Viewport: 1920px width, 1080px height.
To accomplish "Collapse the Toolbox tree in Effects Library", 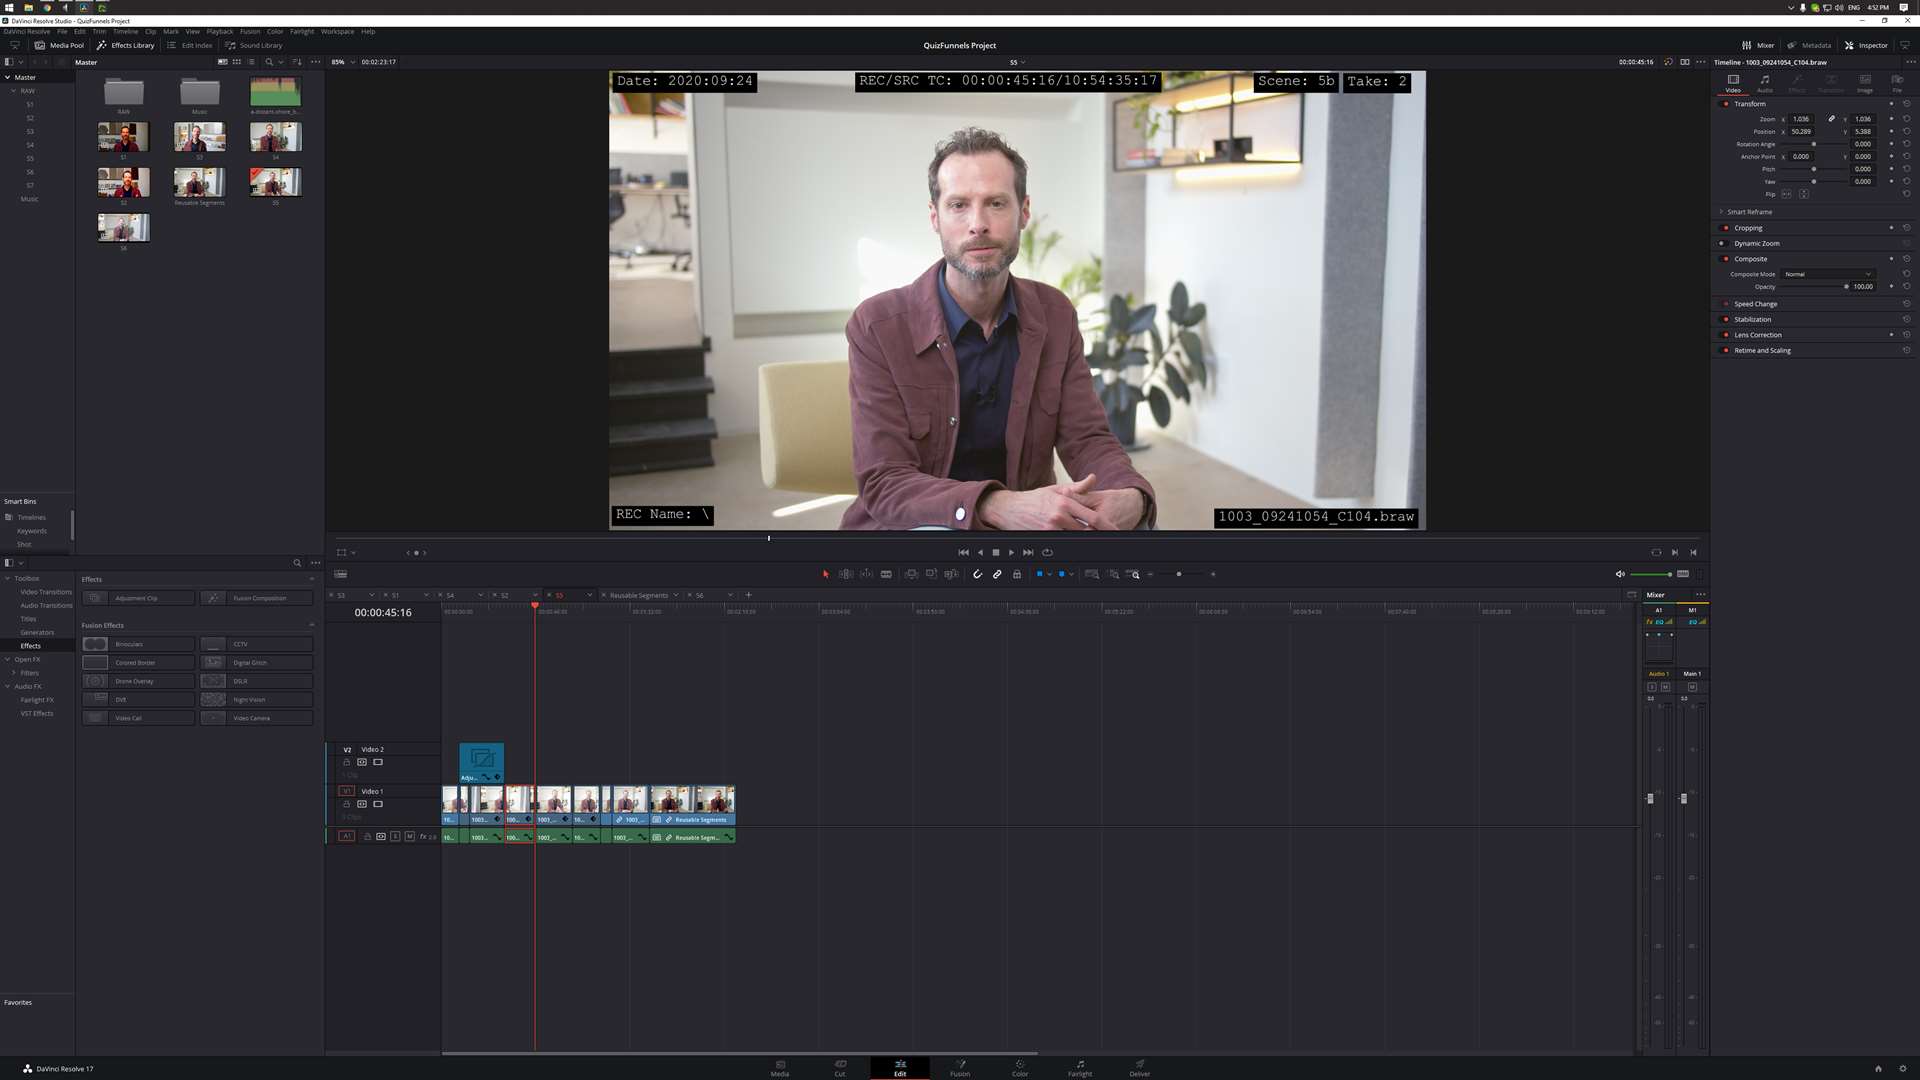I will [x=8, y=578].
